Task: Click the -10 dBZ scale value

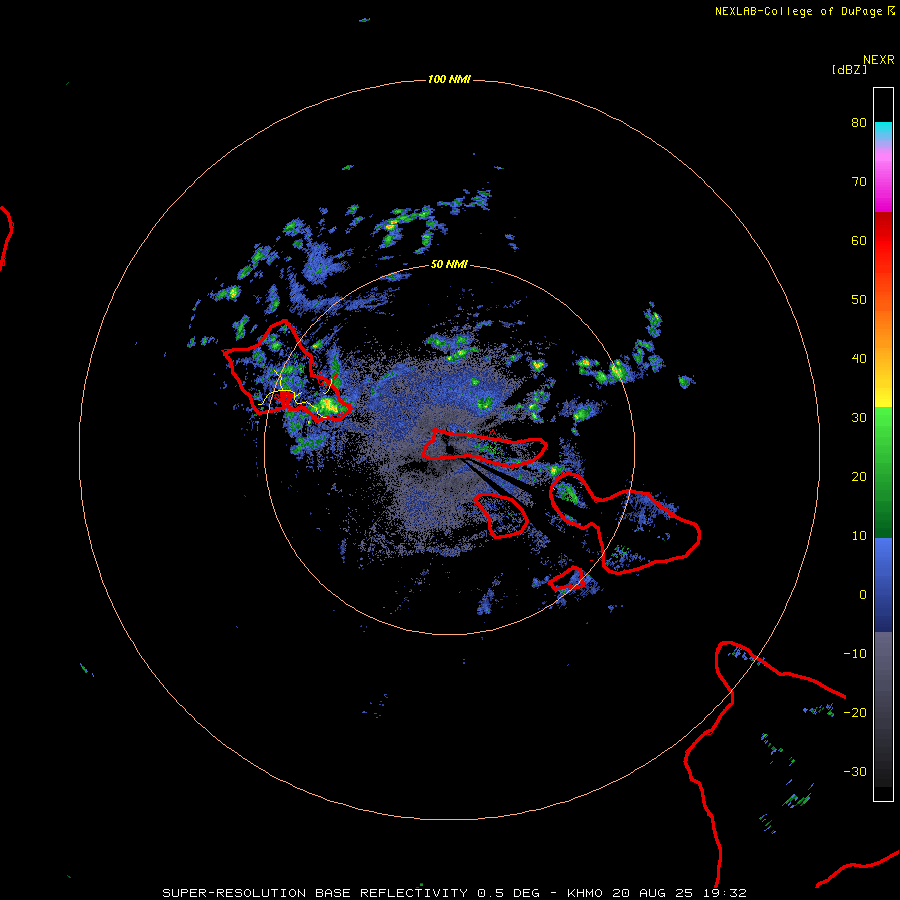Action: tap(855, 654)
